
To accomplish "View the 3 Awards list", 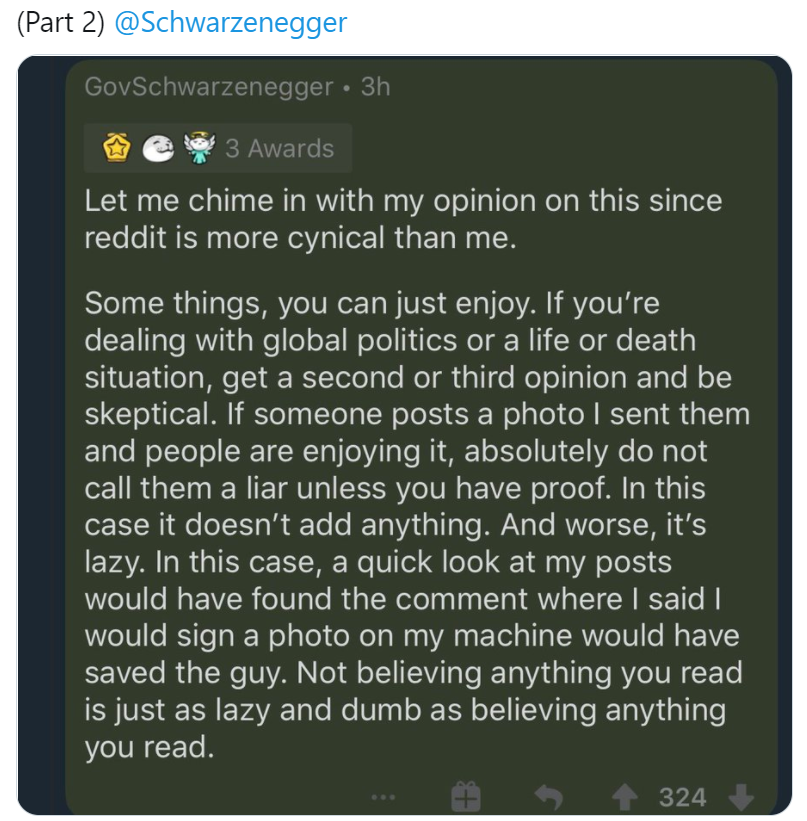I will point(280,149).
